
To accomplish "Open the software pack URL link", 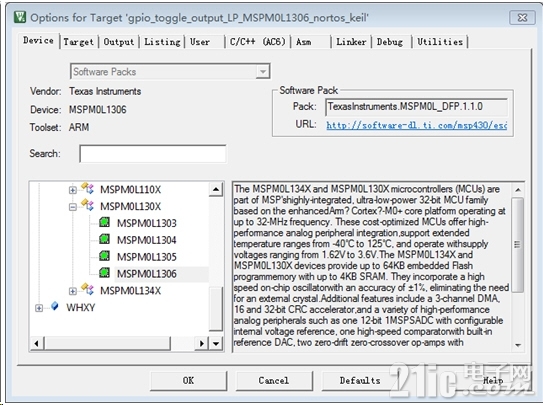I will [x=417, y=125].
